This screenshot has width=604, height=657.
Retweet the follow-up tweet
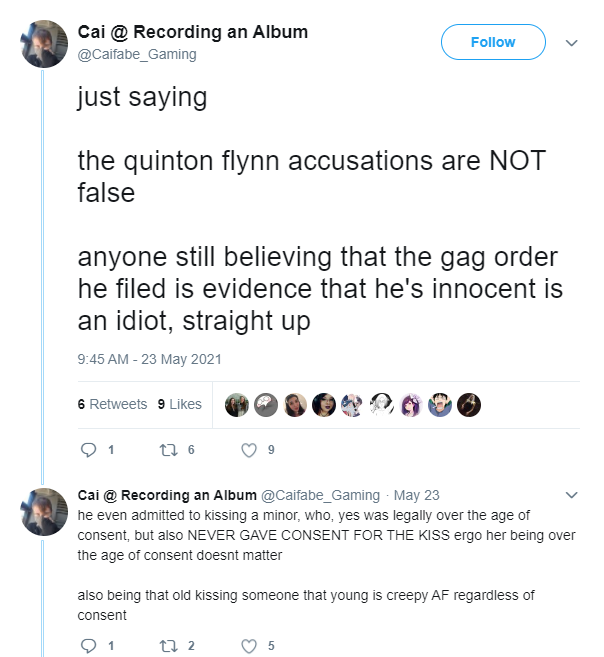click(169, 646)
